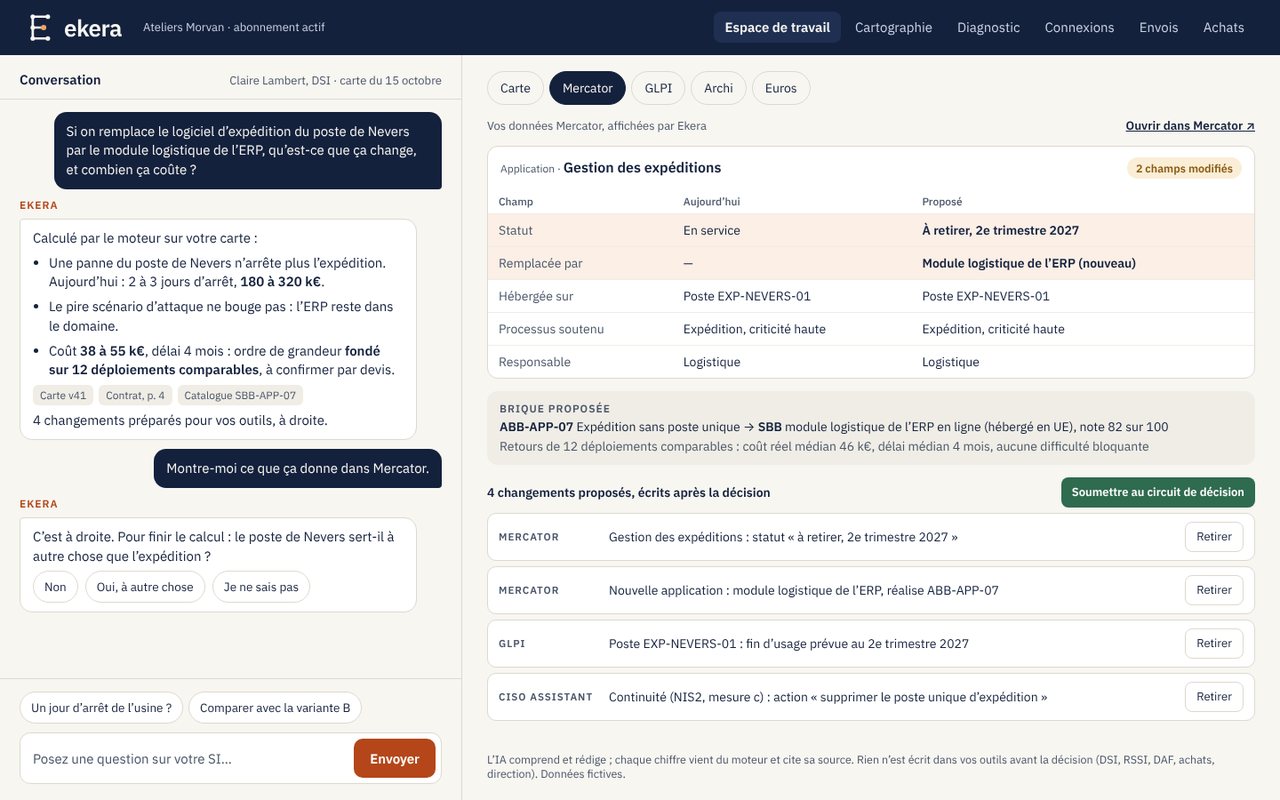Switch to the Carte tab

pyautogui.click(x=515, y=88)
